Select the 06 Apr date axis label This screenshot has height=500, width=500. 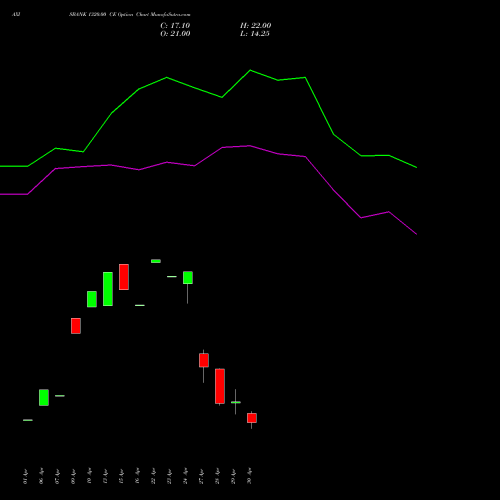click(x=41, y=477)
